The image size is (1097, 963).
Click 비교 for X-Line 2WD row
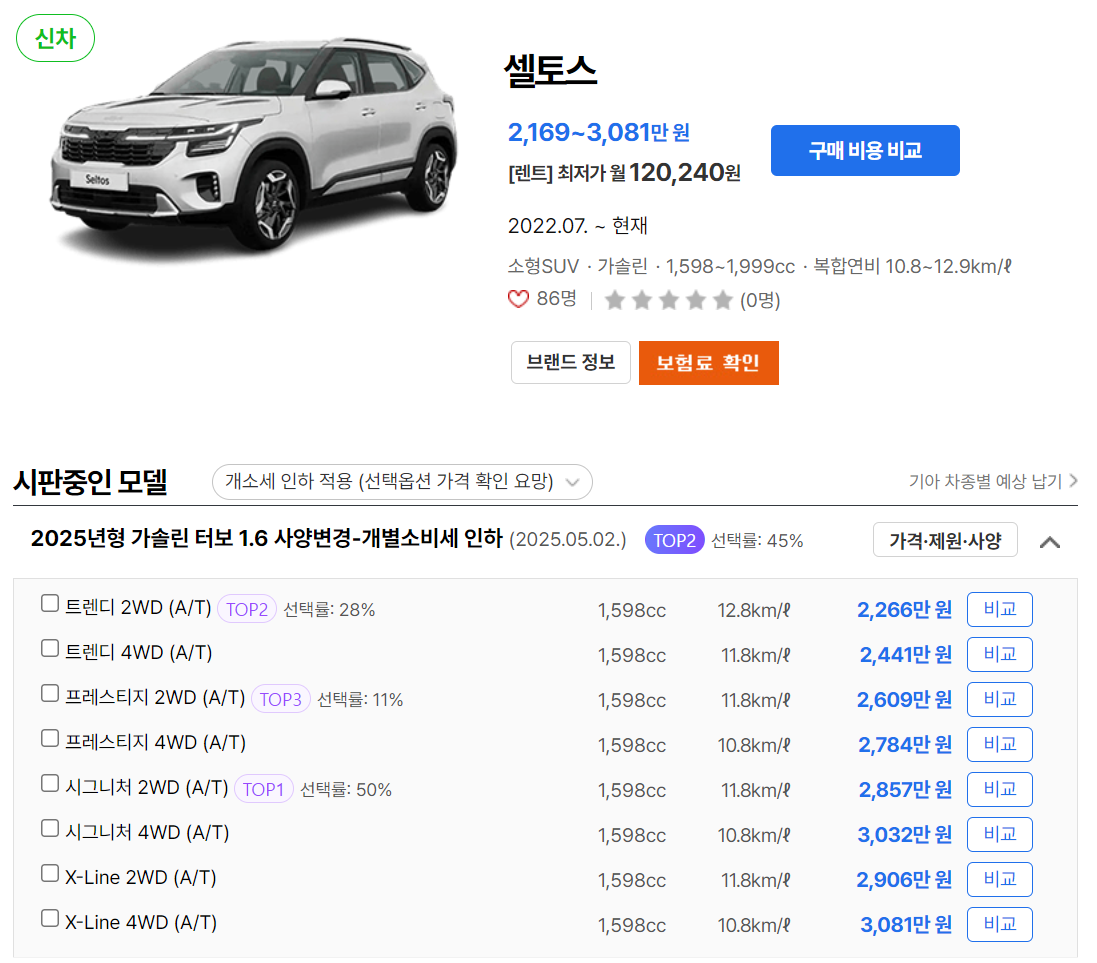coord(999,879)
